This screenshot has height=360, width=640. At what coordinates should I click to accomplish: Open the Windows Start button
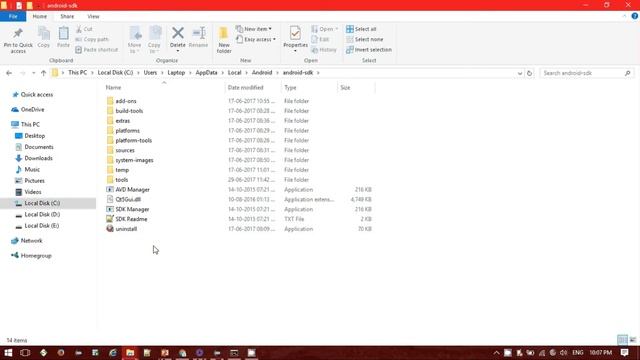[8, 353]
